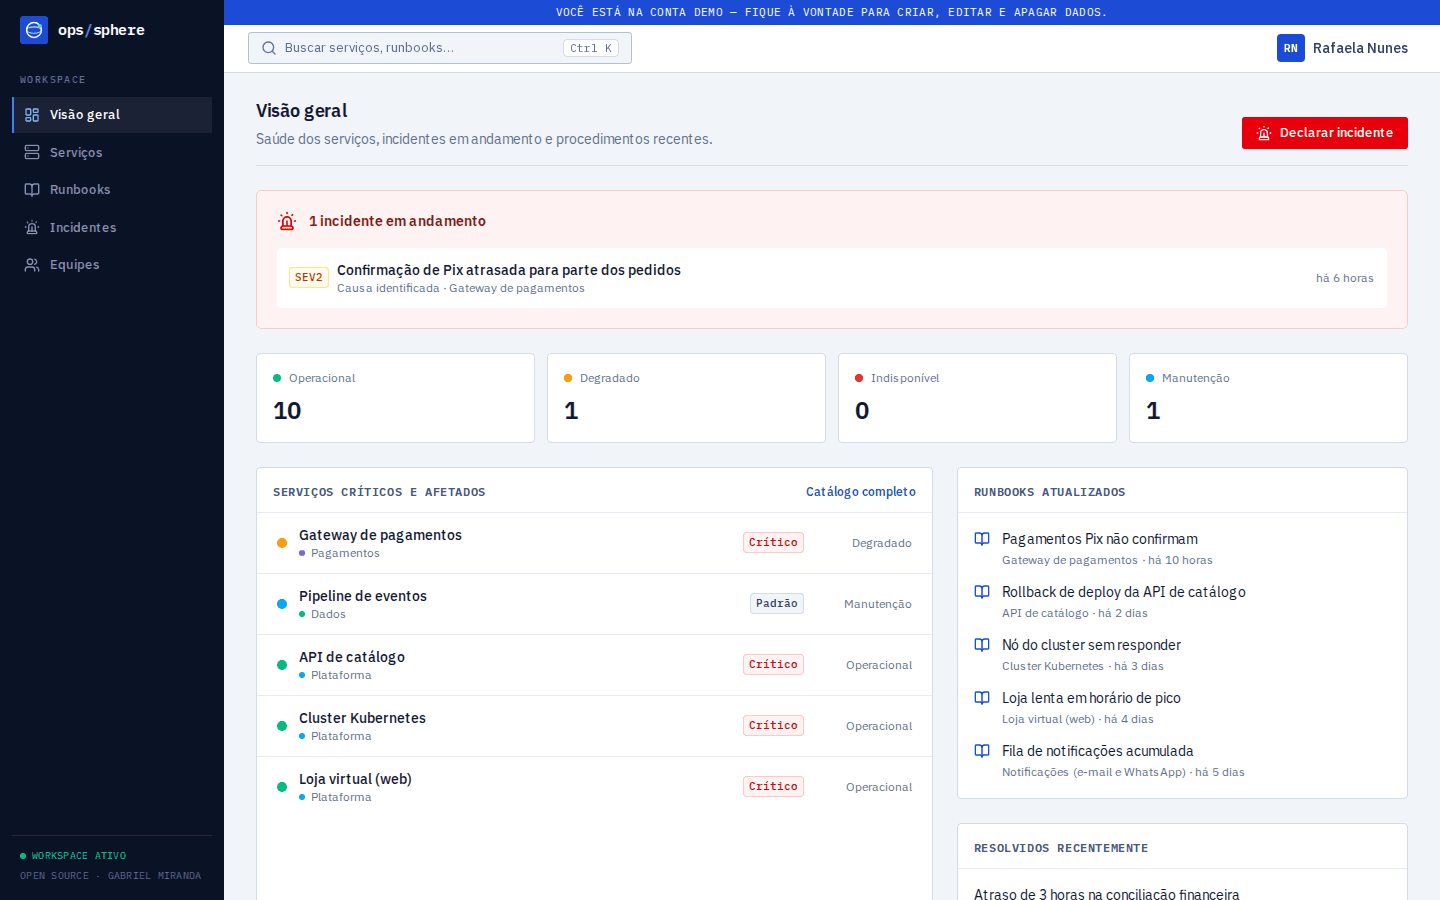Click the RN user avatar
Viewport: 1440px width, 900px height.
click(1291, 48)
